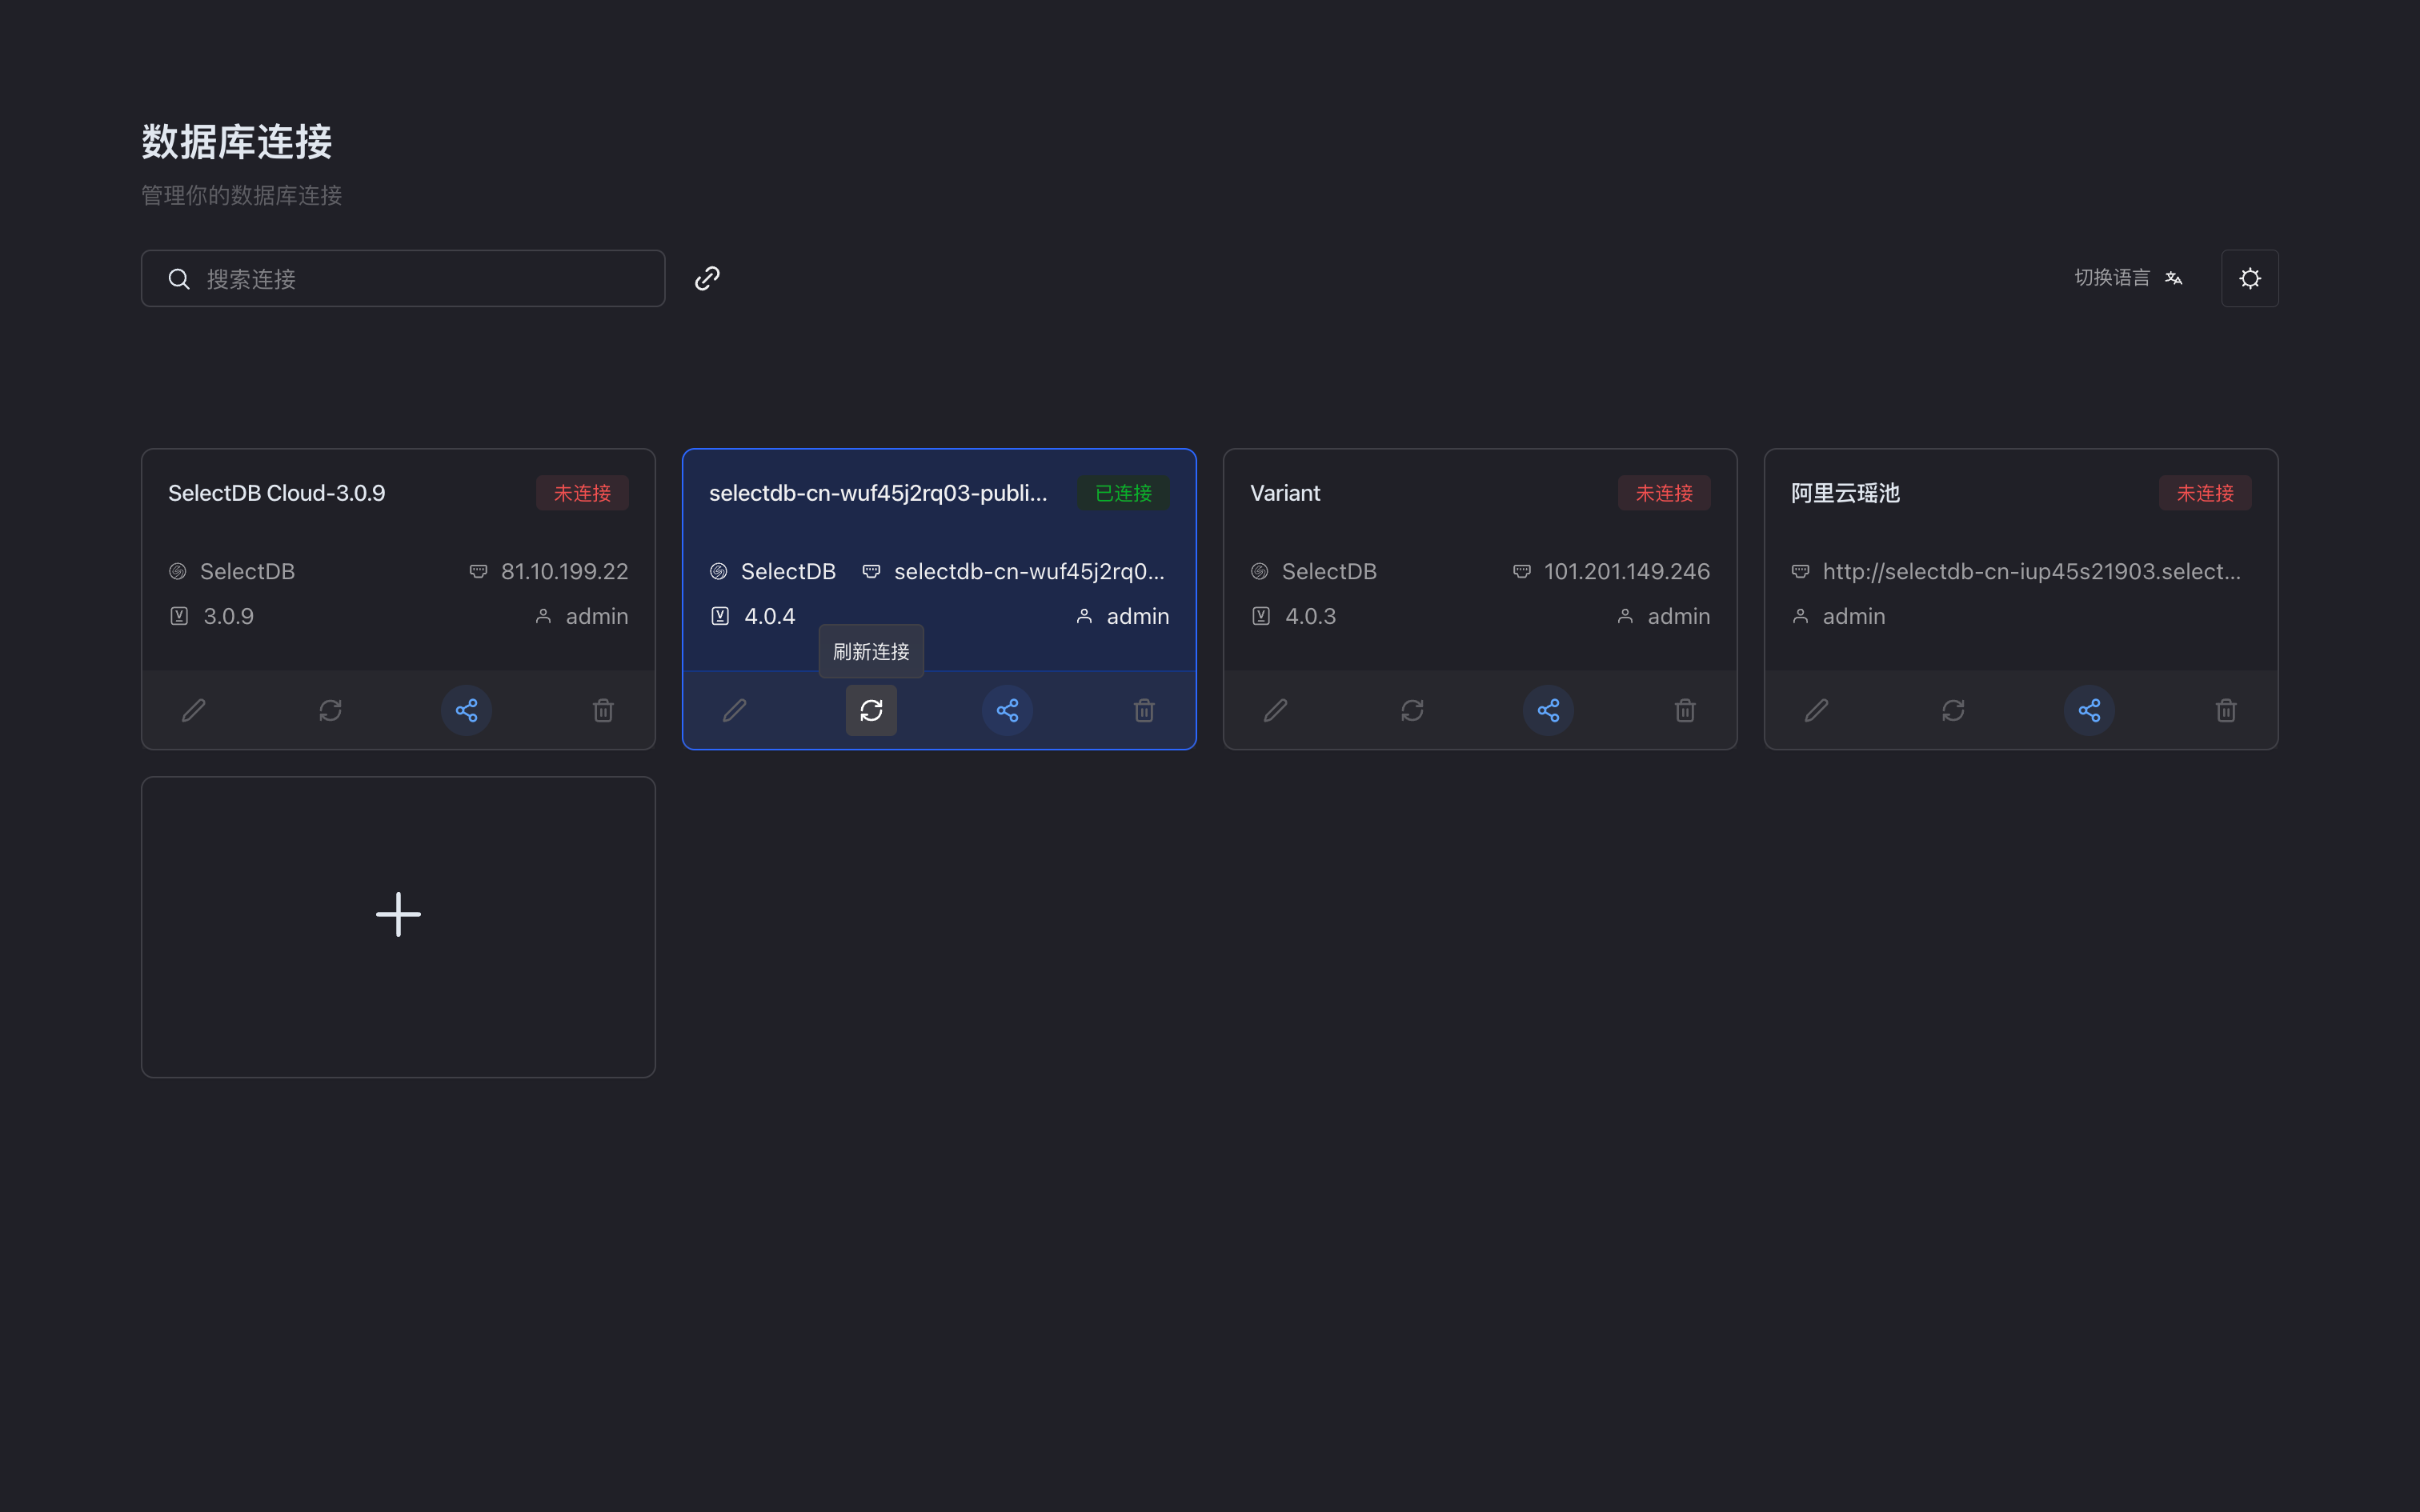Edit the selectdb-cn-wuf45j2rq03 connection
Image resolution: width=2420 pixels, height=1512 pixels.
coord(735,710)
